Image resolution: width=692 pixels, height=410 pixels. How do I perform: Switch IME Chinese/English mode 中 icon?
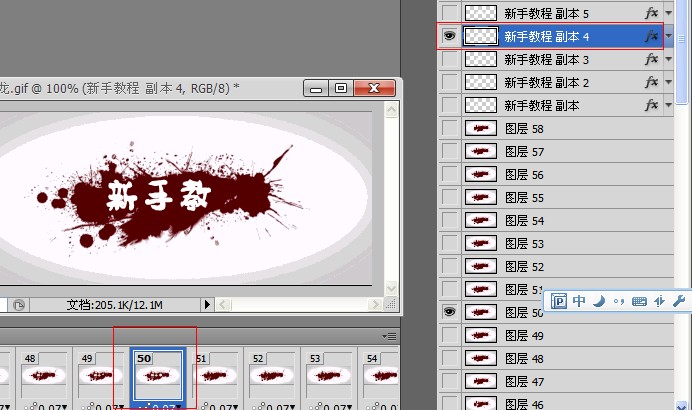click(579, 301)
